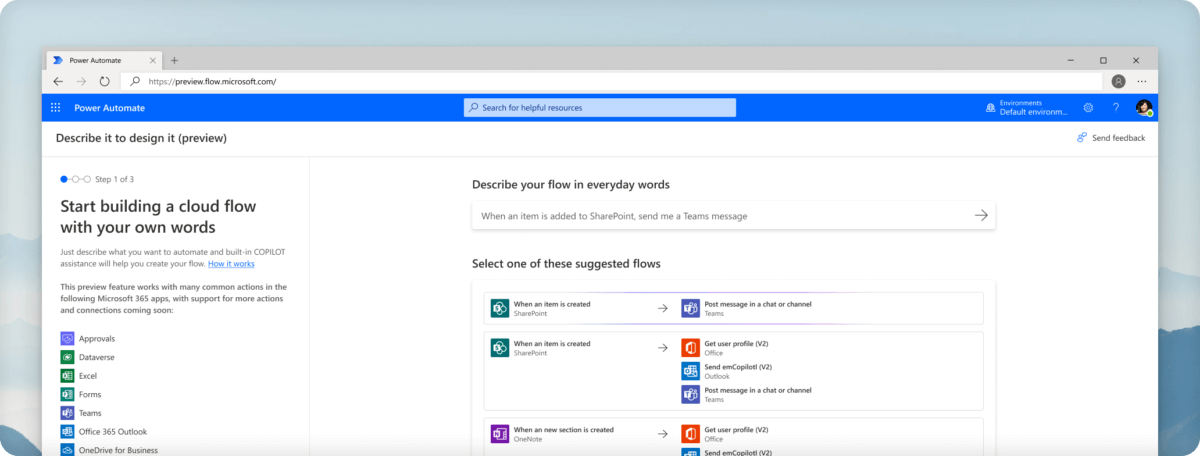Select first suggested flow SharePoint to Teams
Image resolution: width=1200 pixels, height=456 pixels.
click(733, 308)
